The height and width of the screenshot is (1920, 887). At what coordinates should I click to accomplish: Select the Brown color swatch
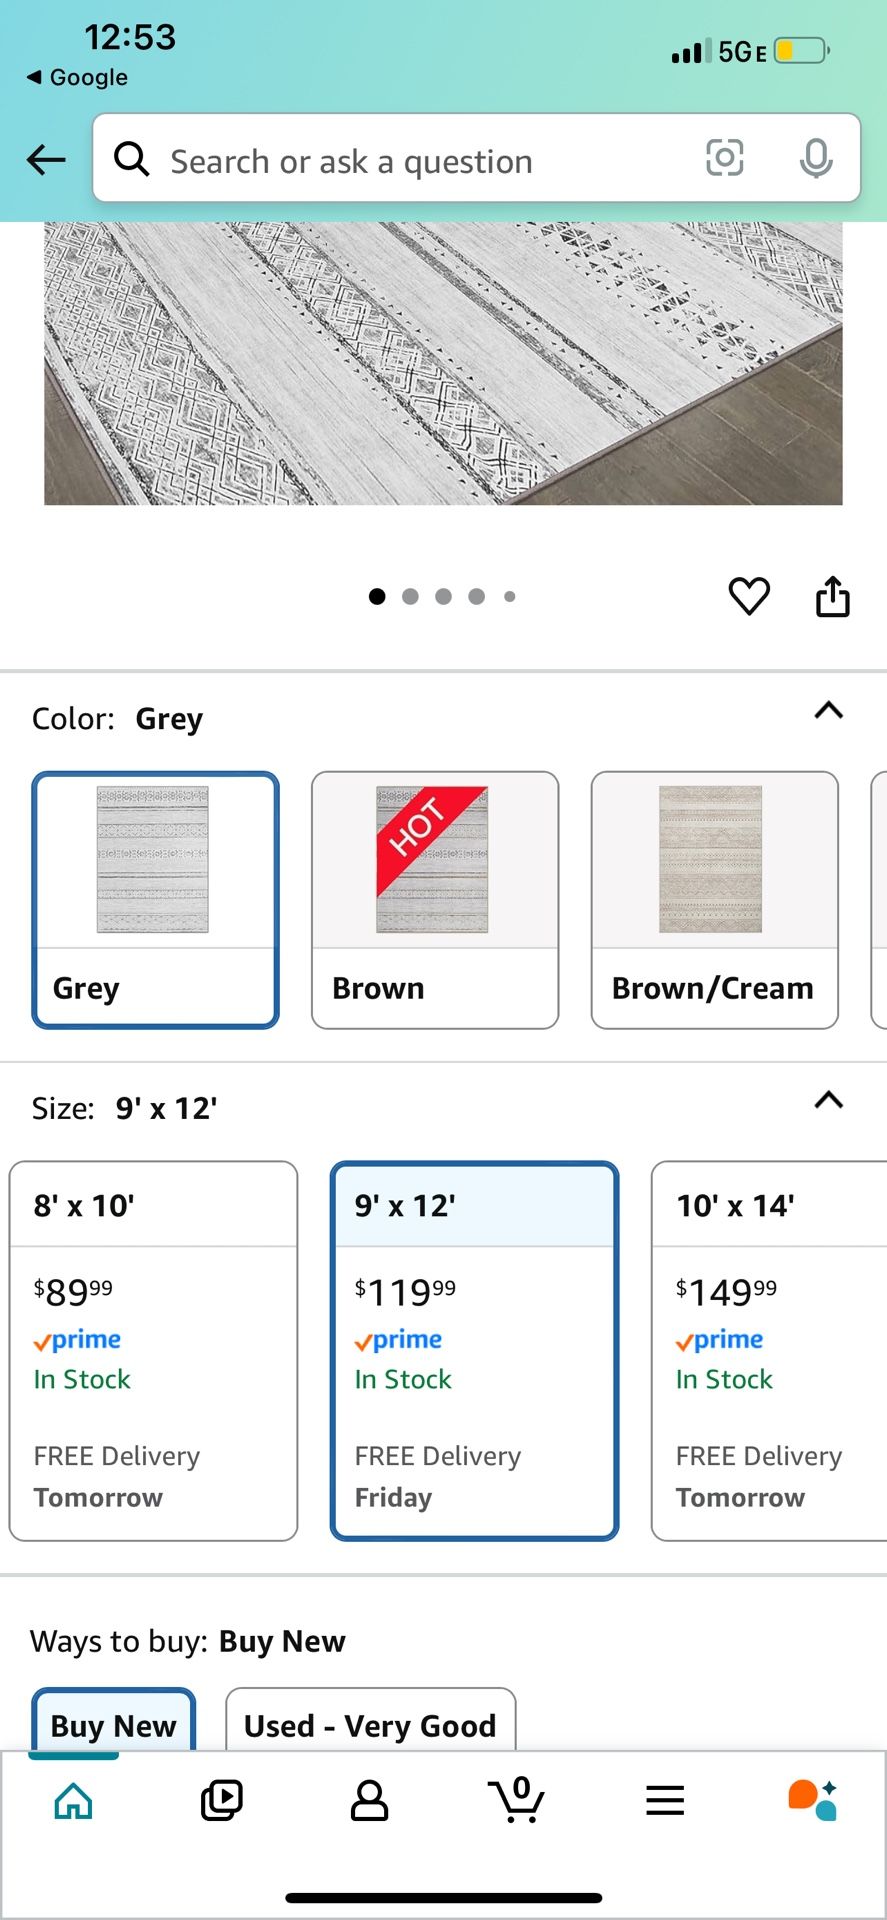434,899
